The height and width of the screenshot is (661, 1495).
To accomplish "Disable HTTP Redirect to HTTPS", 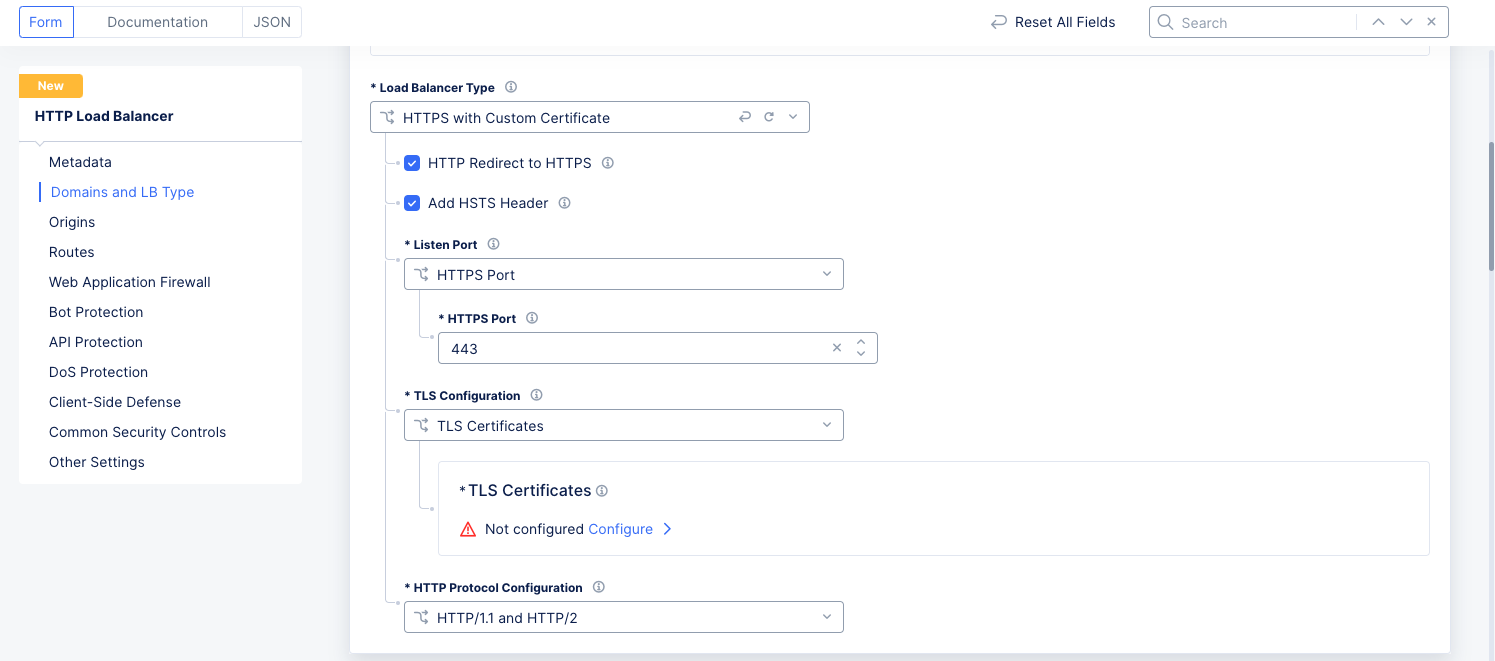I will [412, 162].
